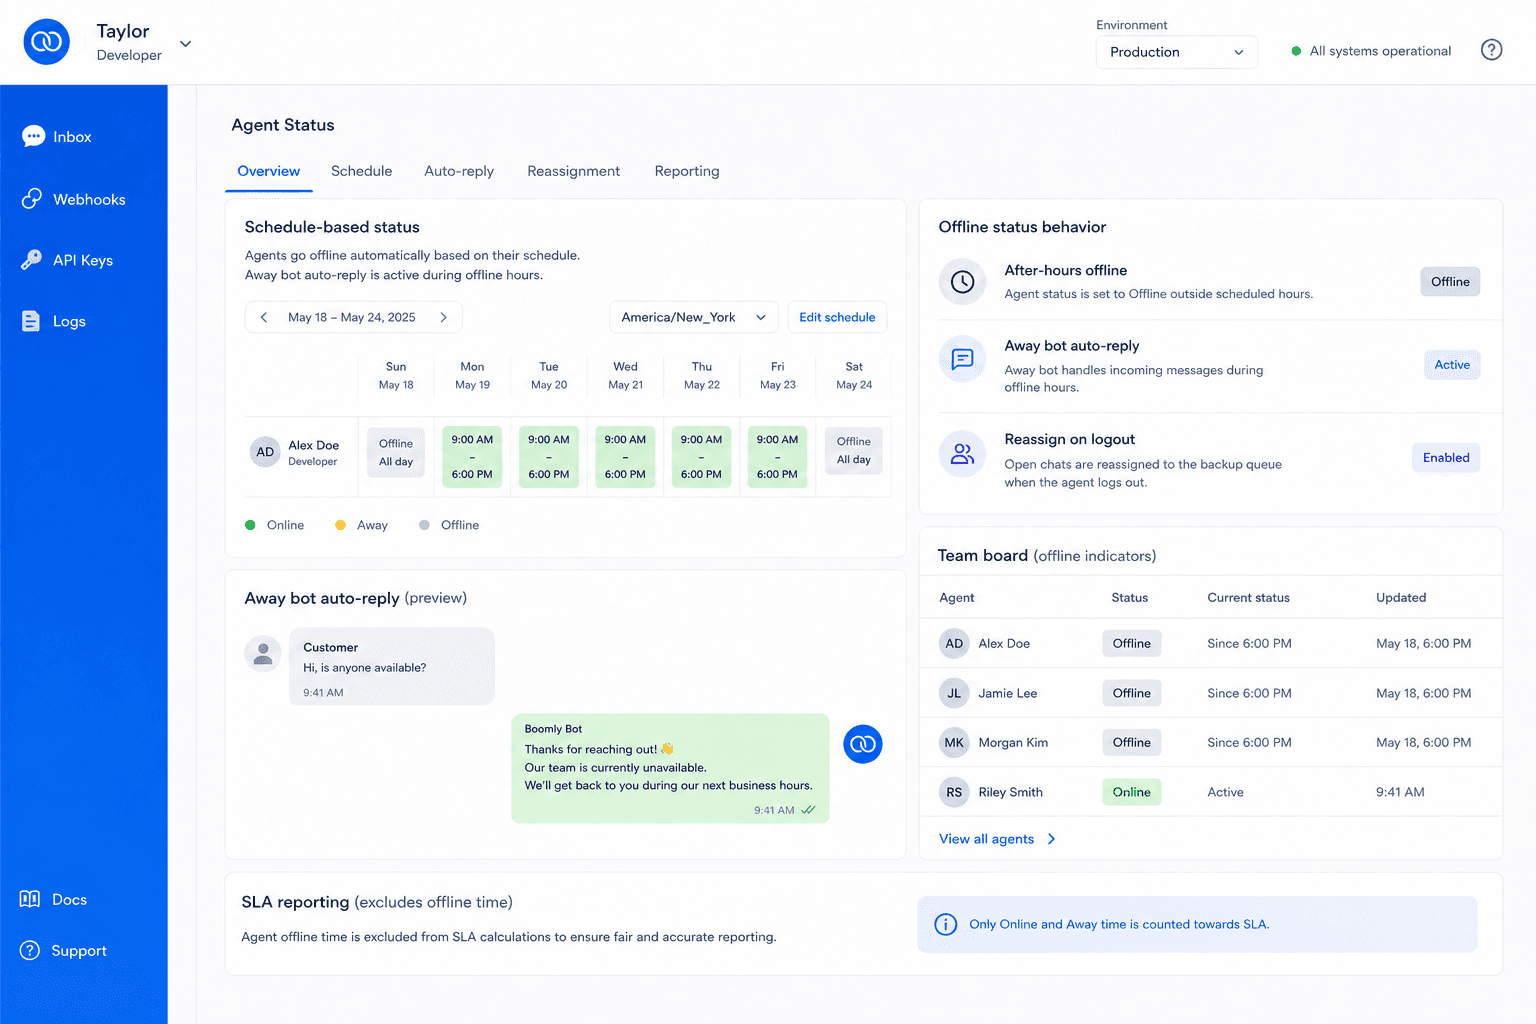Image resolution: width=1536 pixels, height=1024 pixels.
Task: Click the customer message 'Hi, is anyone available?'
Action: click(x=365, y=667)
